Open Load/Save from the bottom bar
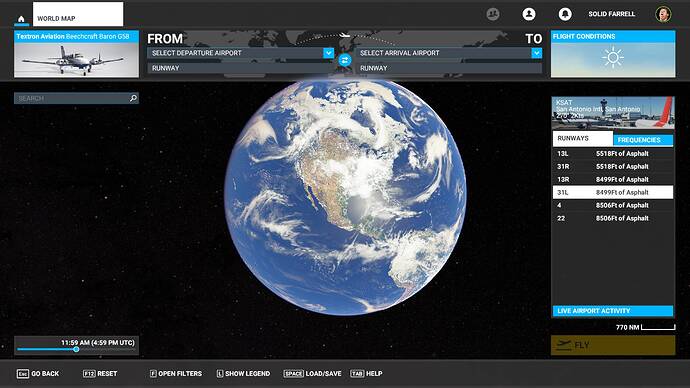 [x=312, y=373]
